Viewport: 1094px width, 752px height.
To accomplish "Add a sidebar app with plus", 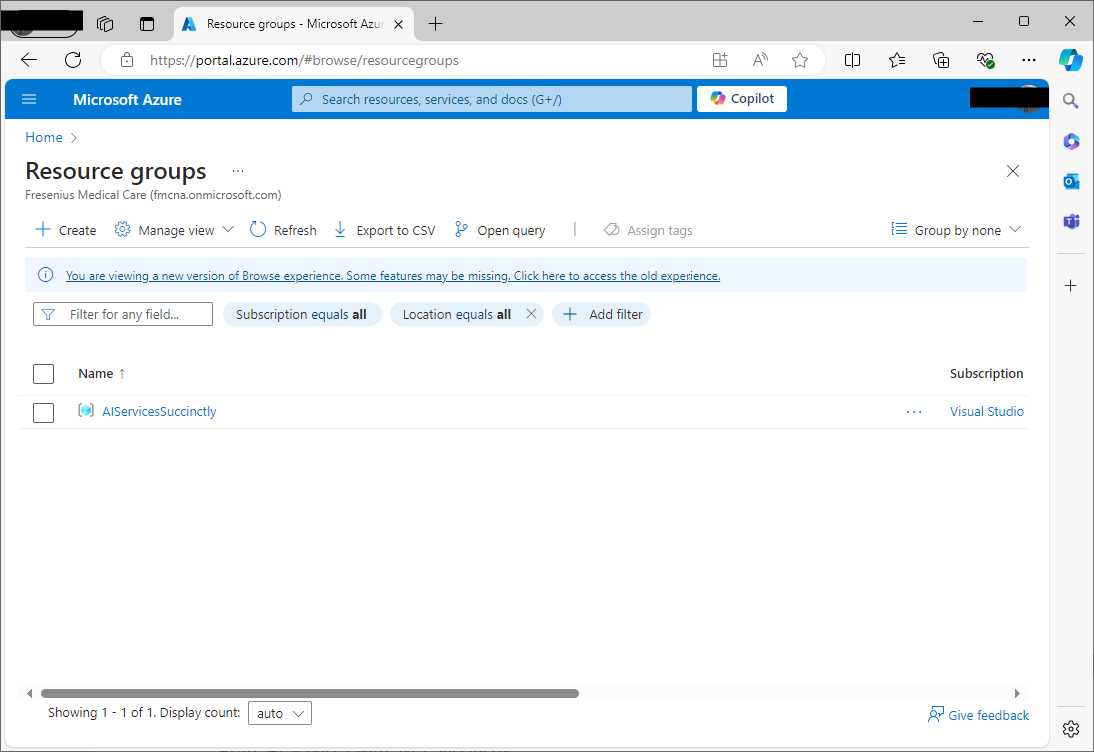I will coord(1070,285).
